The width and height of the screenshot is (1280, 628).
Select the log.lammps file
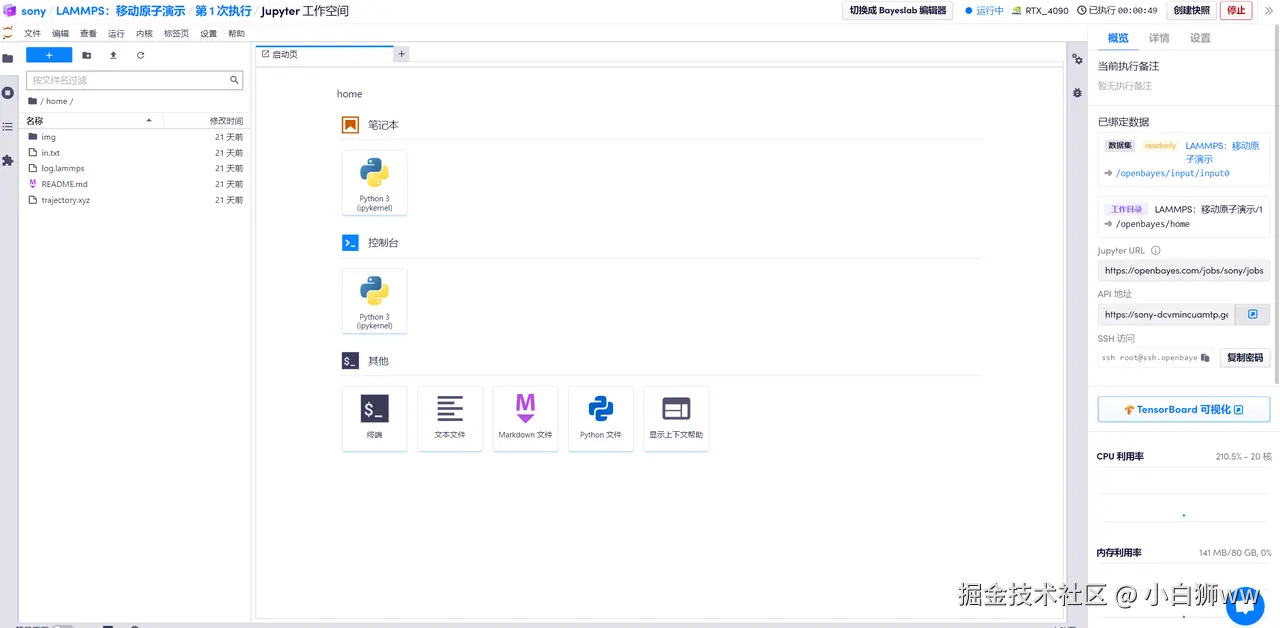(x=134, y=168)
